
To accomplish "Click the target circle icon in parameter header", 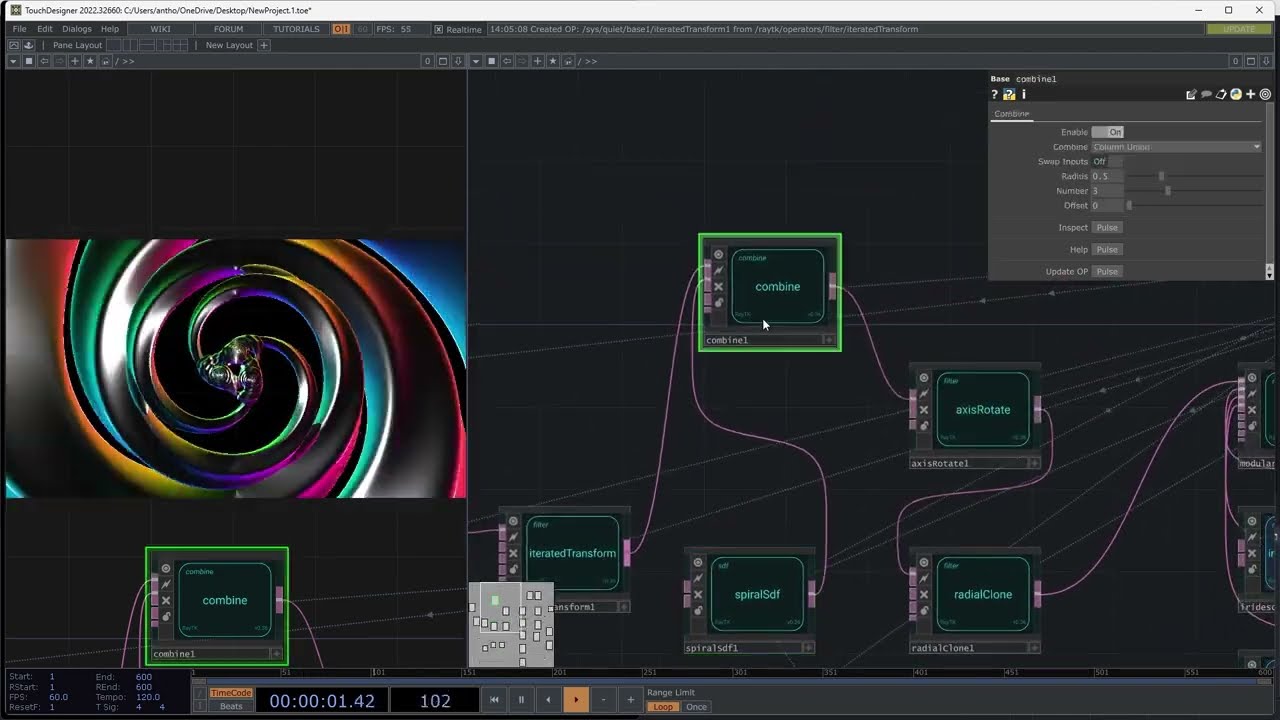I will 1265,94.
